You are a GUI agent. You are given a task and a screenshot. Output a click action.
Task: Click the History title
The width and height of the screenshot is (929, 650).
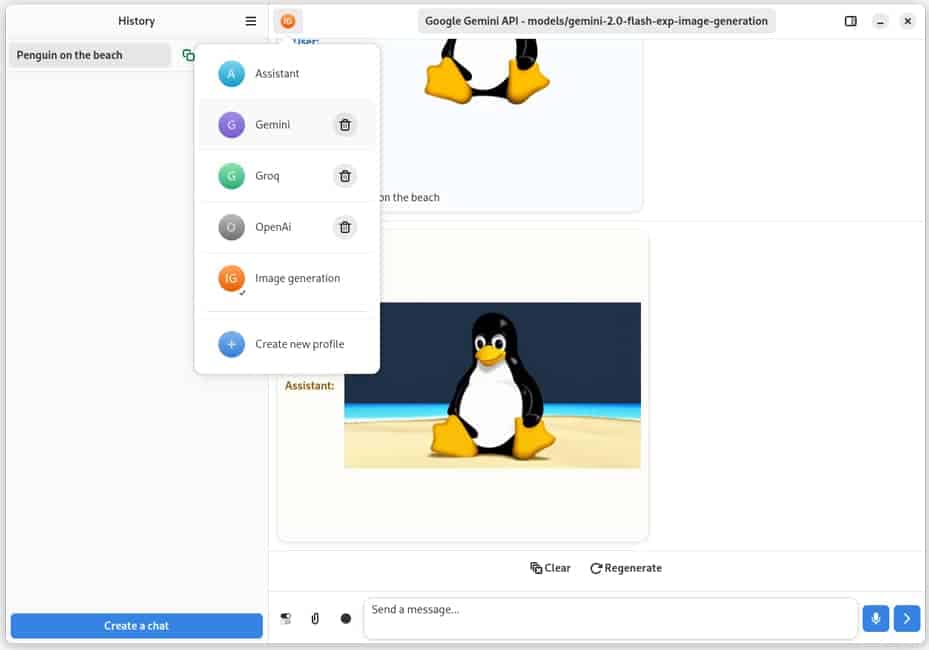coord(136,21)
